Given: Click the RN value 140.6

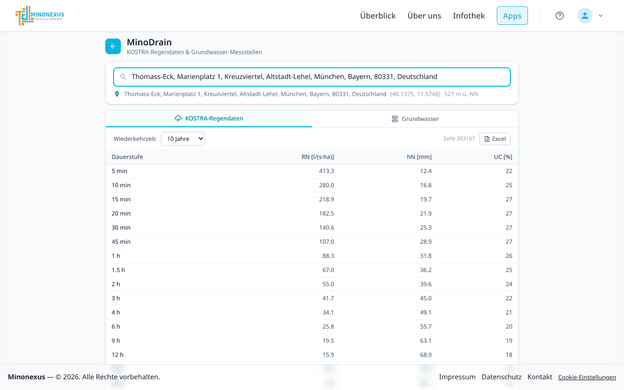Looking at the screenshot, I should pyautogui.click(x=326, y=228).
